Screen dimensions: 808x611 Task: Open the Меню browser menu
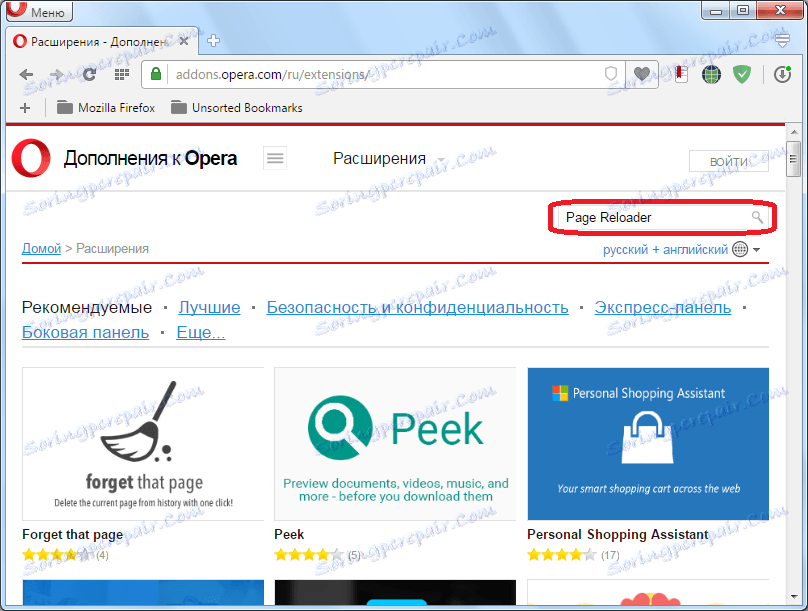tap(38, 11)
